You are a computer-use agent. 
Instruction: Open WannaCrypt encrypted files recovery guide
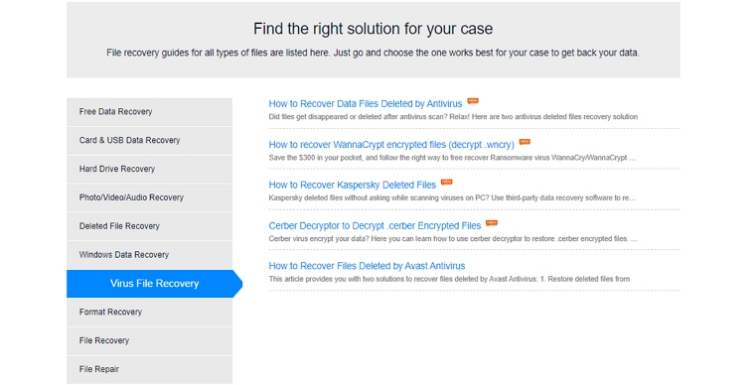391,144
